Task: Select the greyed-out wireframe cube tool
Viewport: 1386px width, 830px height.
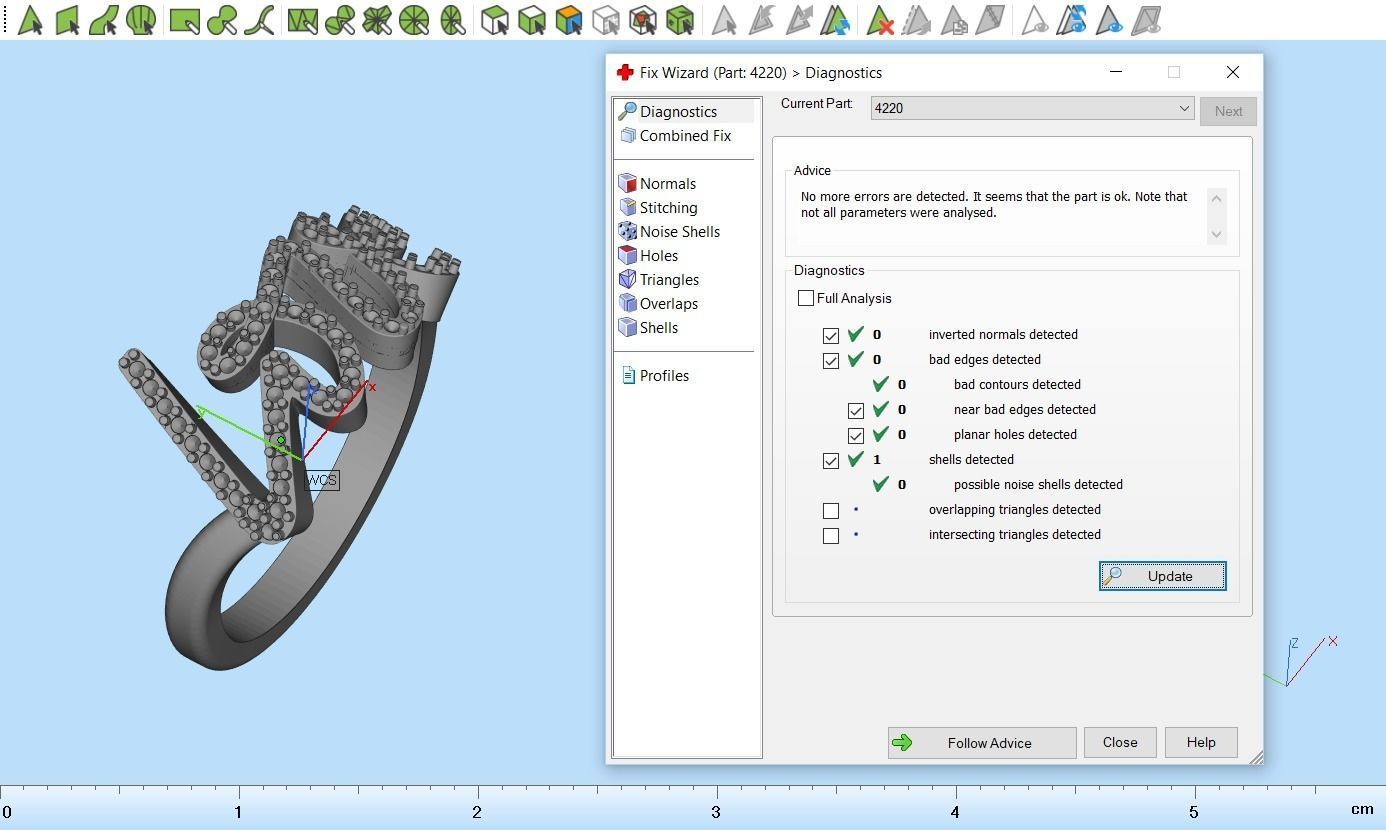Action: [606, 20]
